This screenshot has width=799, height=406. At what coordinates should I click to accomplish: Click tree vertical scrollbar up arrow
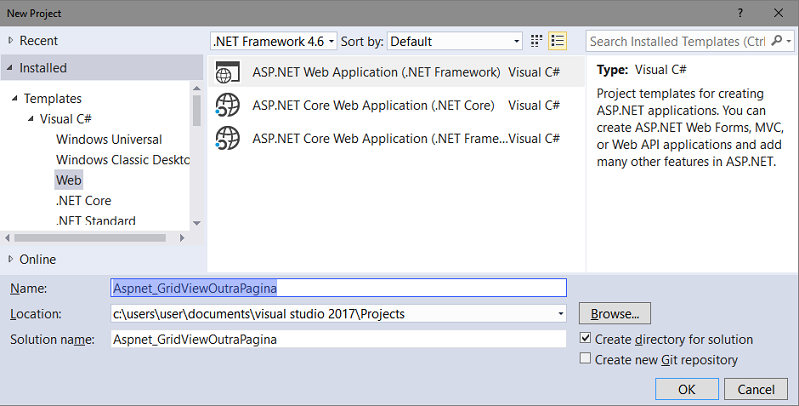pos(197,88)
